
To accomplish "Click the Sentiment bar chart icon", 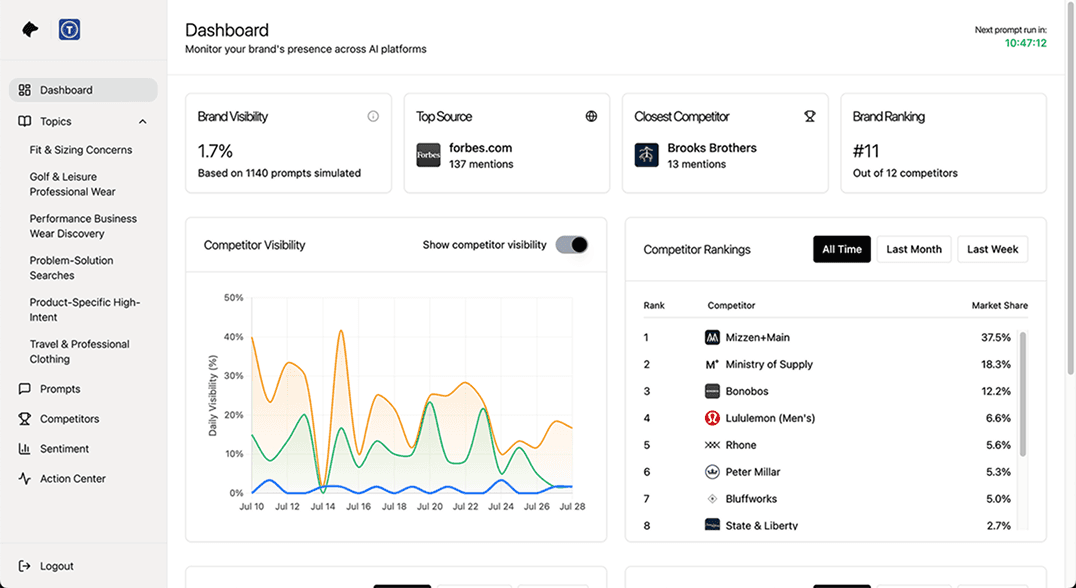I will click(25, 449).
